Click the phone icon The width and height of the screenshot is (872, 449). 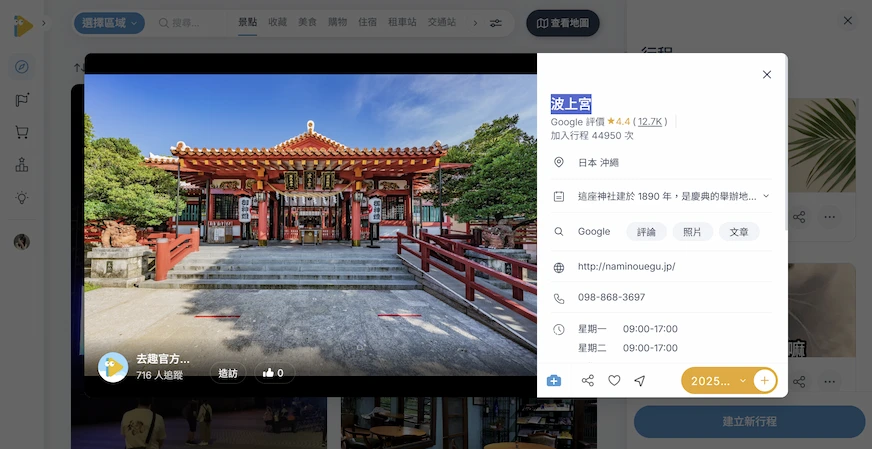(x=559, y=298)
